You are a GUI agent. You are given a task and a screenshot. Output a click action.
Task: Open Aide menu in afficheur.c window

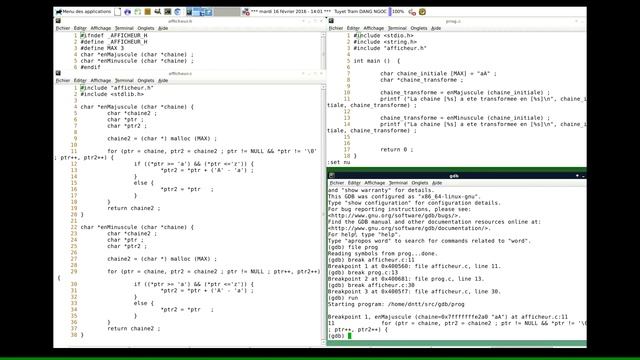tap(163, 80)
